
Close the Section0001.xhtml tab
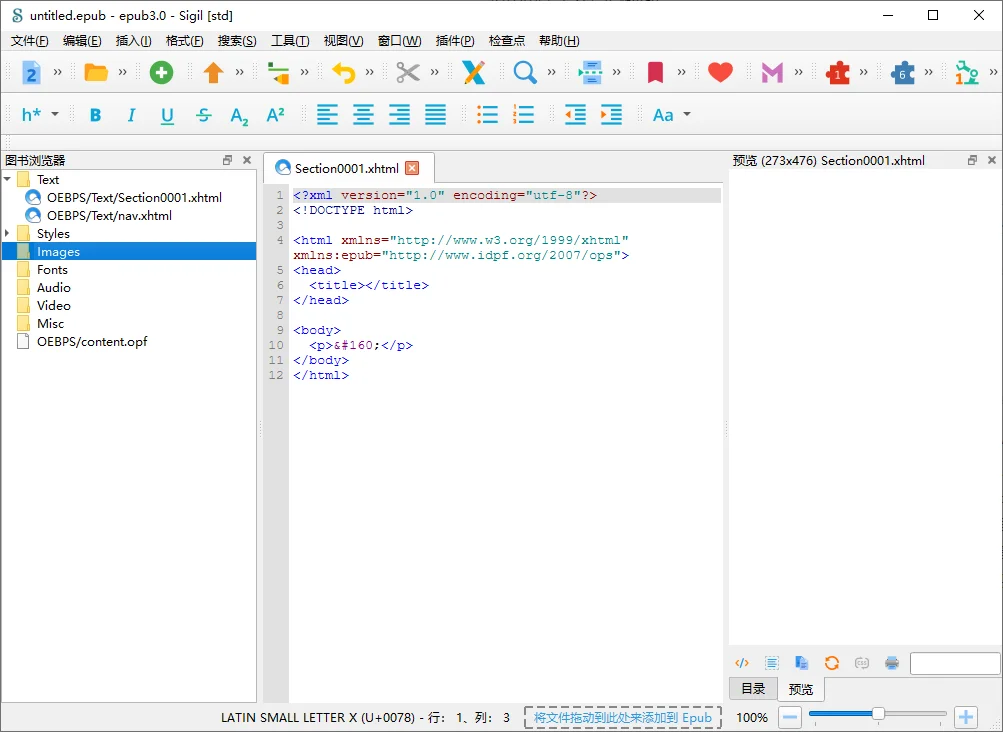413,168
